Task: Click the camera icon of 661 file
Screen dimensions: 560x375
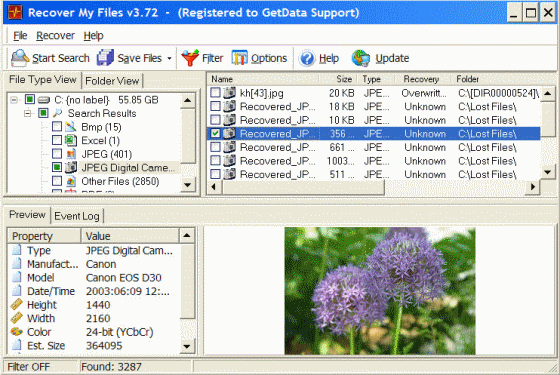Action: tap(229, 147)
